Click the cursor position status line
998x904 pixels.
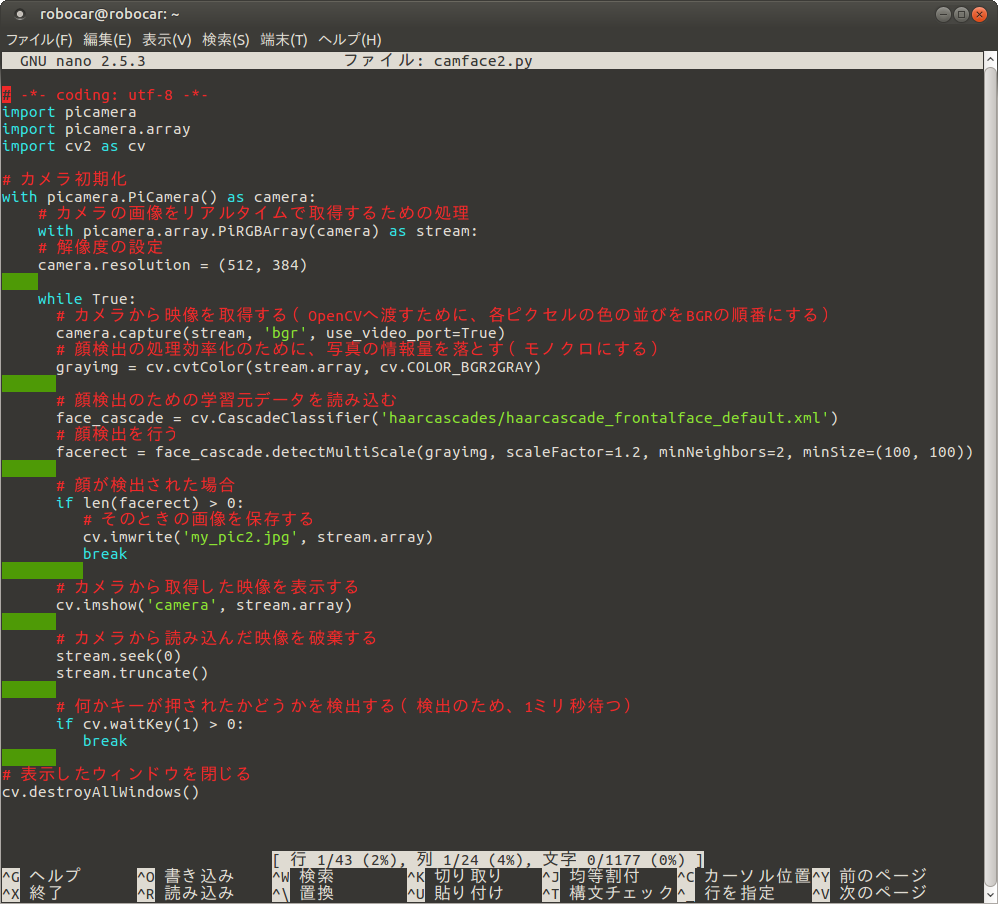[x=488, y=859]
